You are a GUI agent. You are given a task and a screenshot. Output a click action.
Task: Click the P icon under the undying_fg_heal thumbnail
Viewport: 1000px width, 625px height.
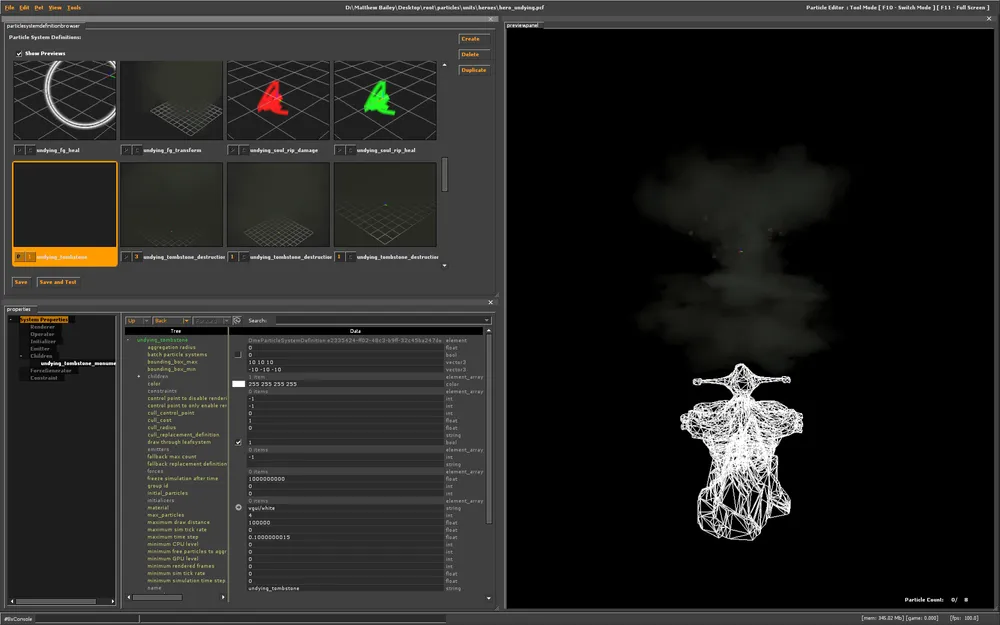click(19, 150)
